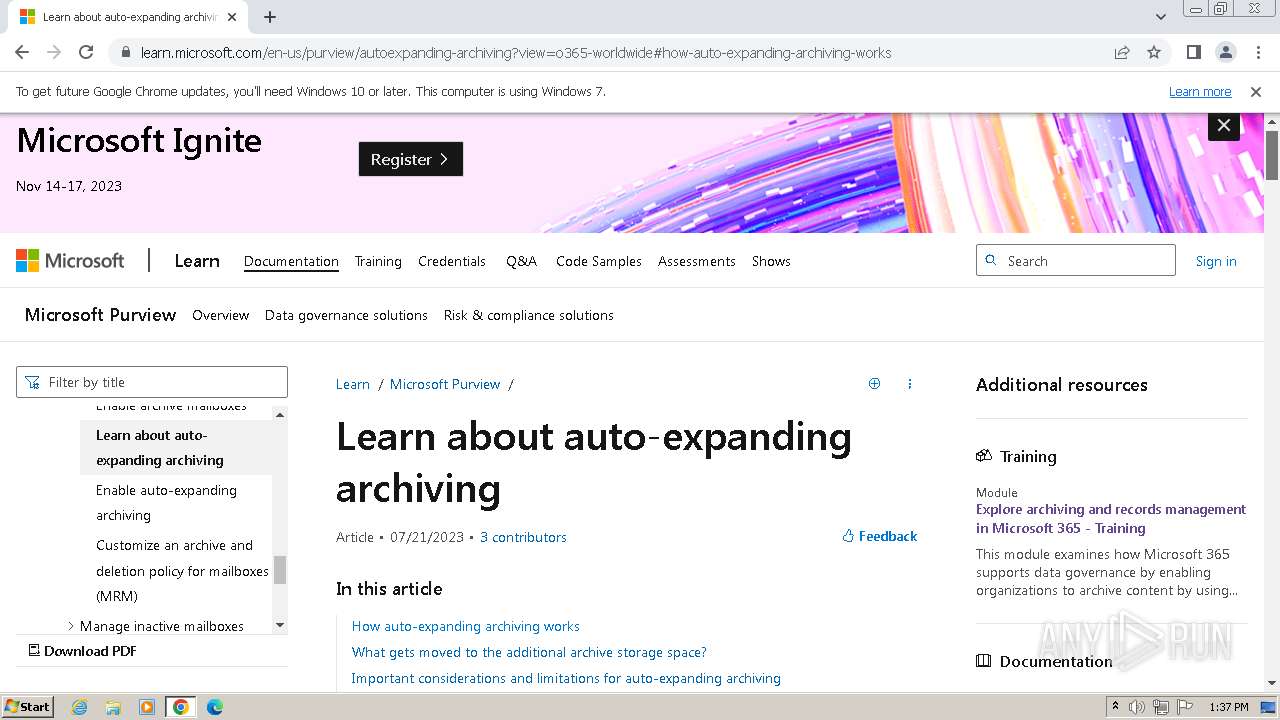Show hidden system tray icons
This screenshot has height=720, width=1280.
tap(1115, 707)
